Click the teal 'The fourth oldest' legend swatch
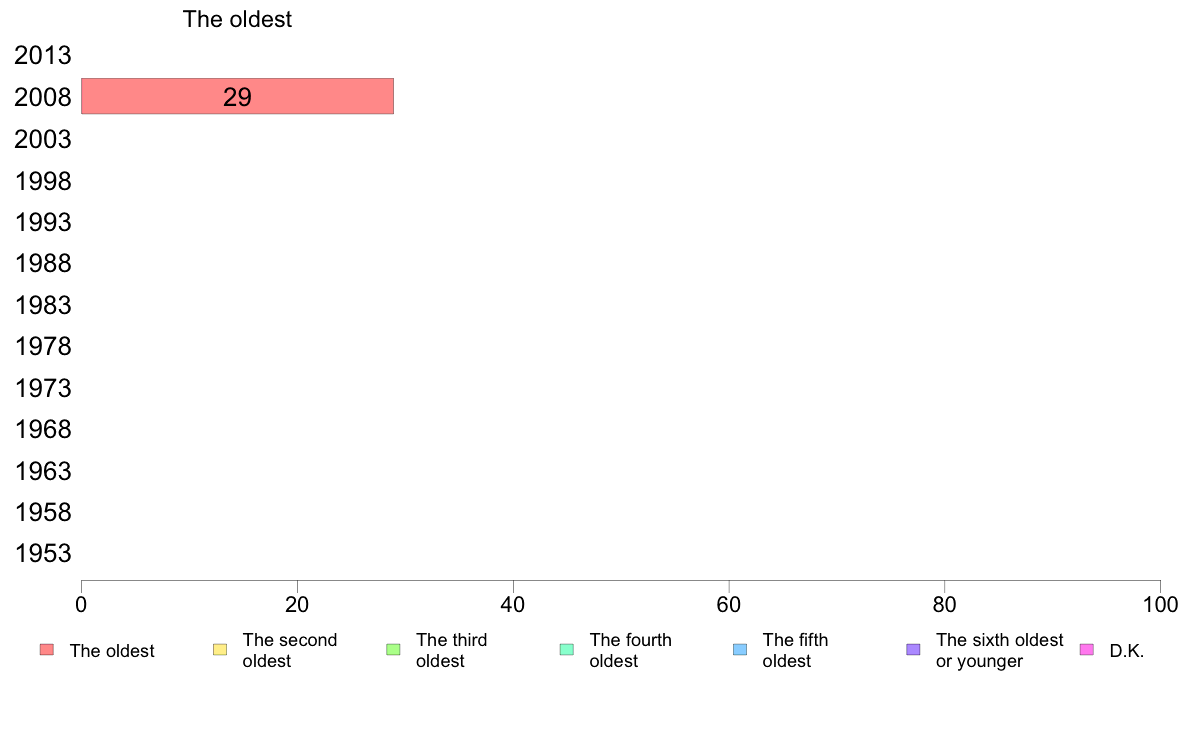1188x736 pixels. coord(567,650)
